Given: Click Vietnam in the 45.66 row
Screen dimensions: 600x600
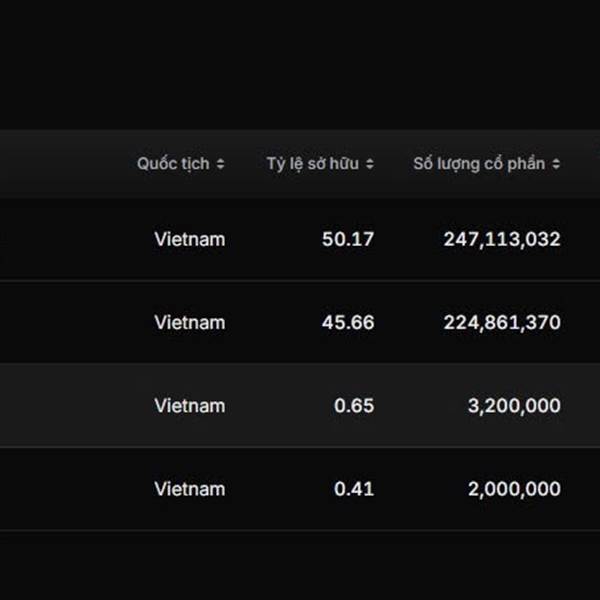Looking at the screenshot, I should coord(190,323).
